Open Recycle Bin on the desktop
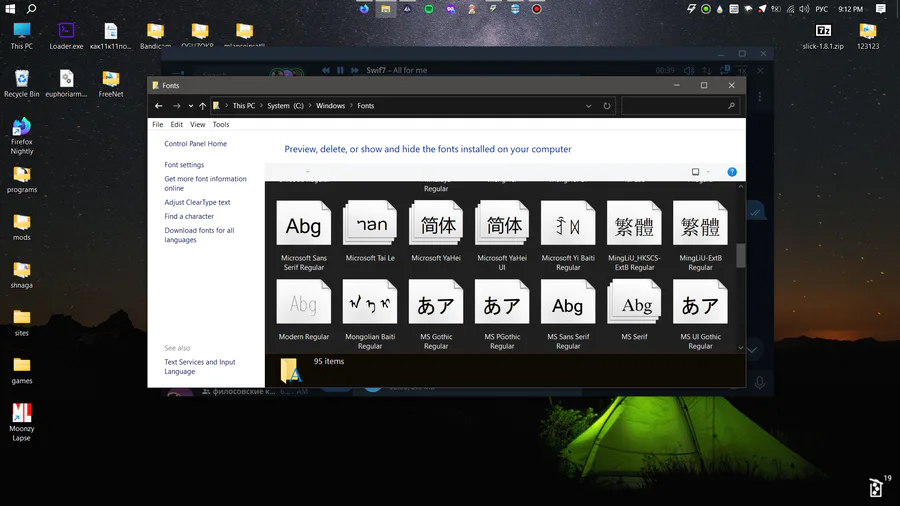This screenshot has width=900, height=506. [21, 83]
